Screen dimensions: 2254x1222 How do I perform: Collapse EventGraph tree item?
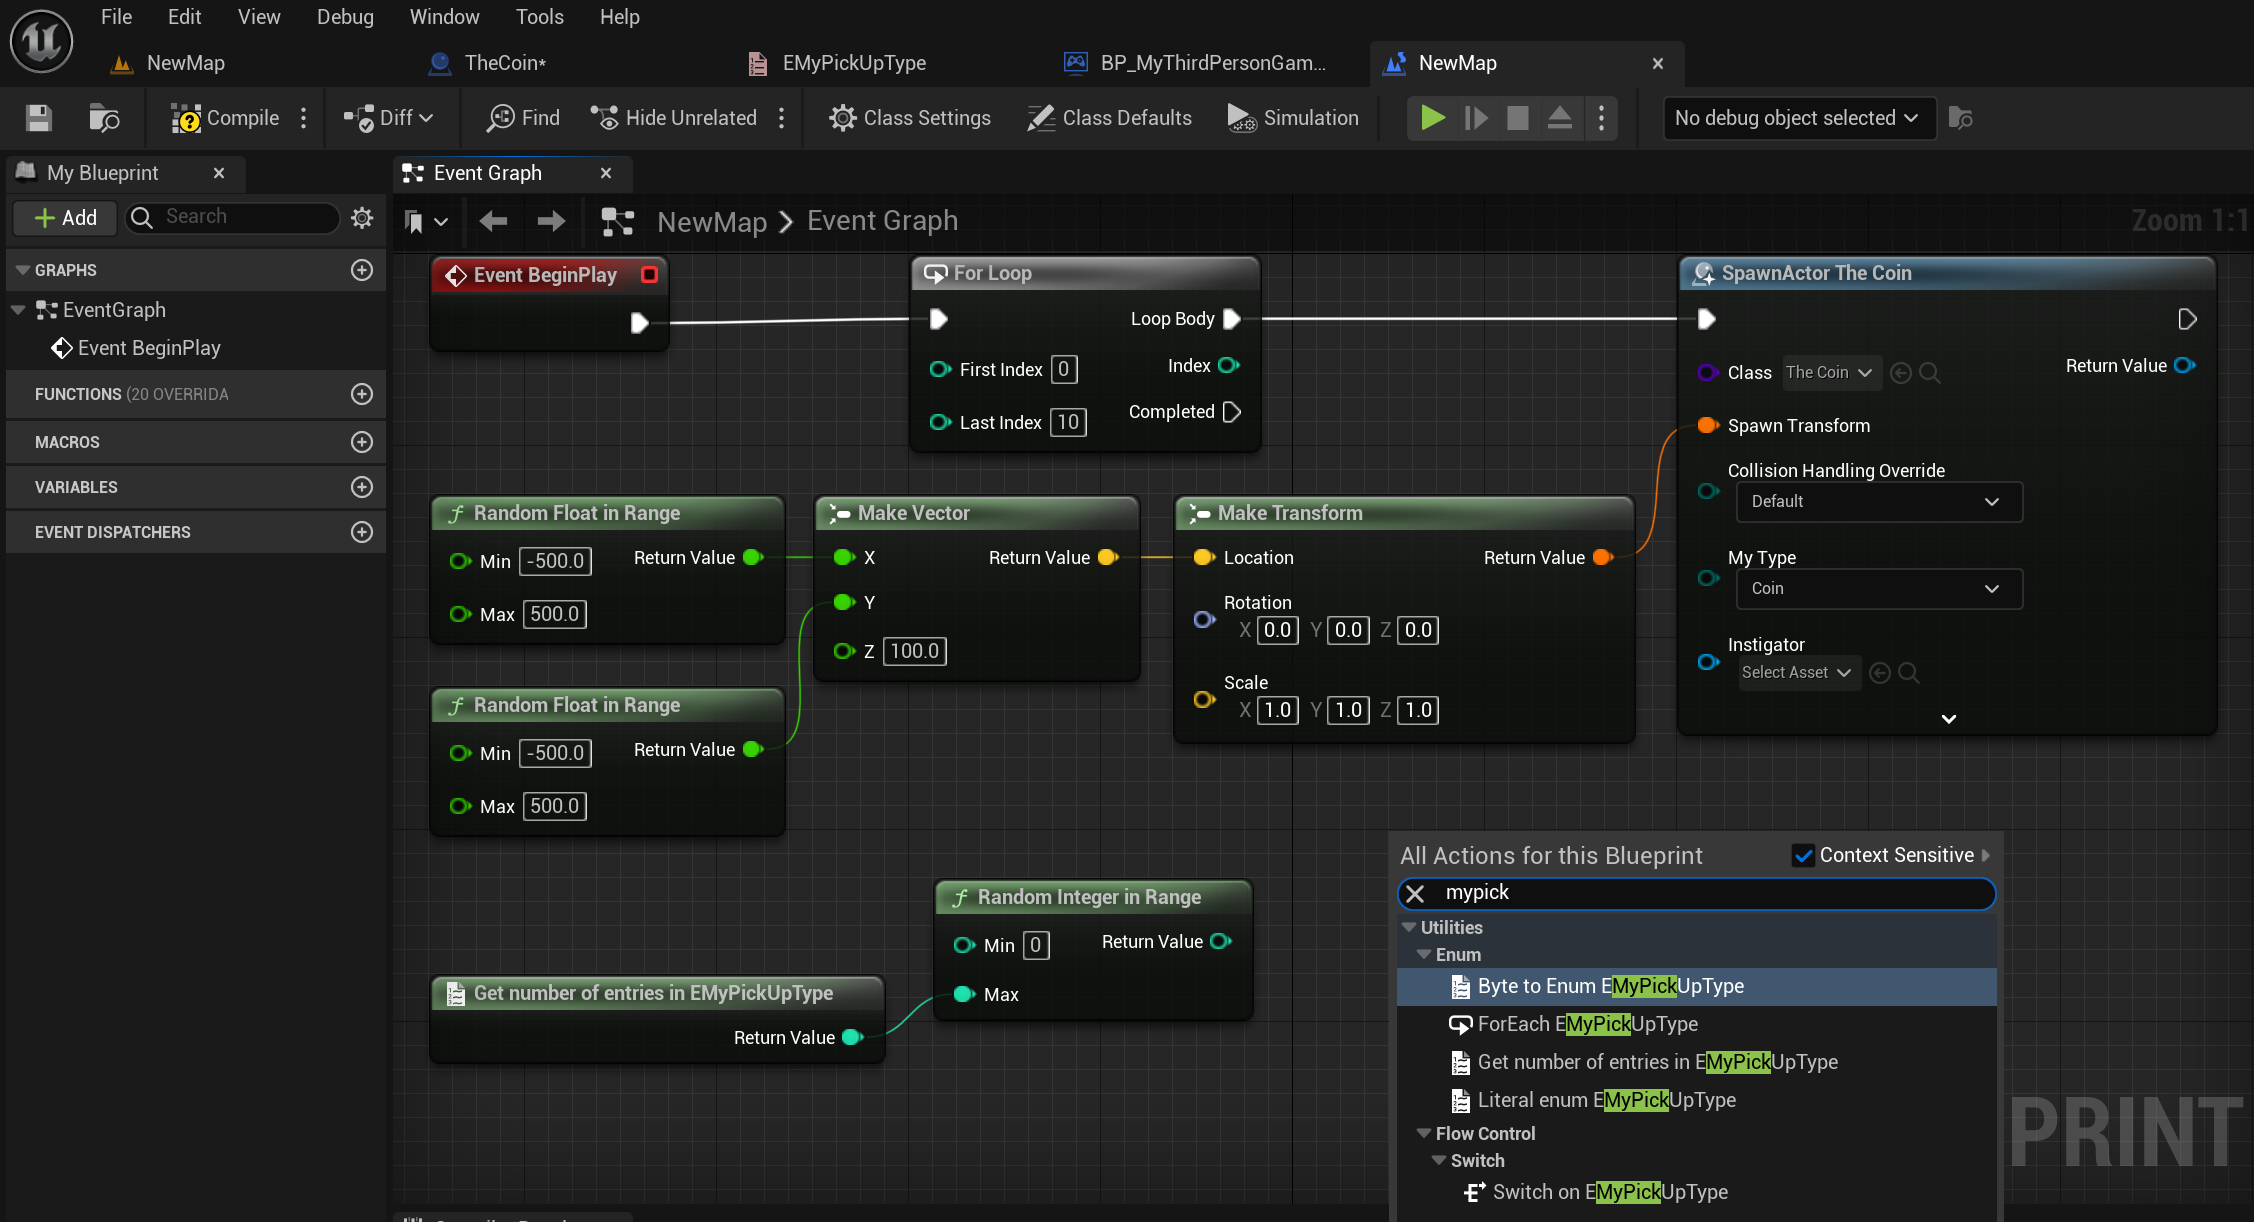17,310
